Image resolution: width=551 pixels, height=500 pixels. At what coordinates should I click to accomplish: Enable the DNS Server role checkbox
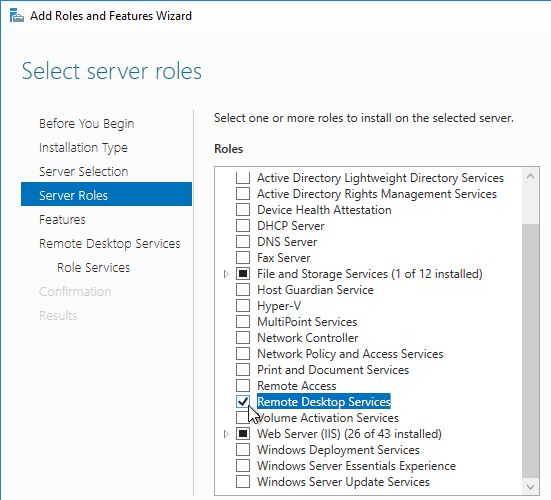(x=243, y=241)
